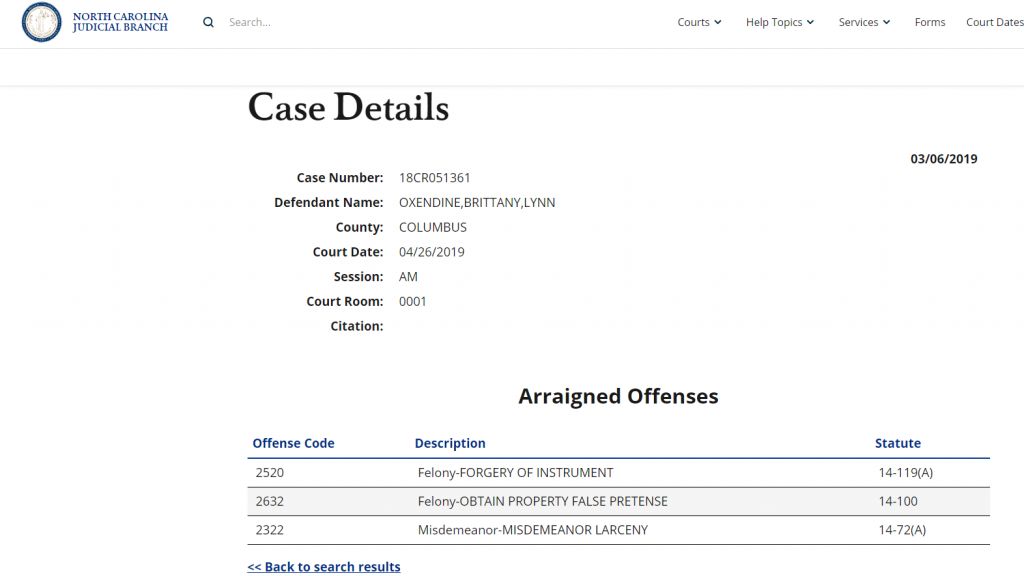Click the North Carolina Judicial Branch title text

[x=120, y=22]
